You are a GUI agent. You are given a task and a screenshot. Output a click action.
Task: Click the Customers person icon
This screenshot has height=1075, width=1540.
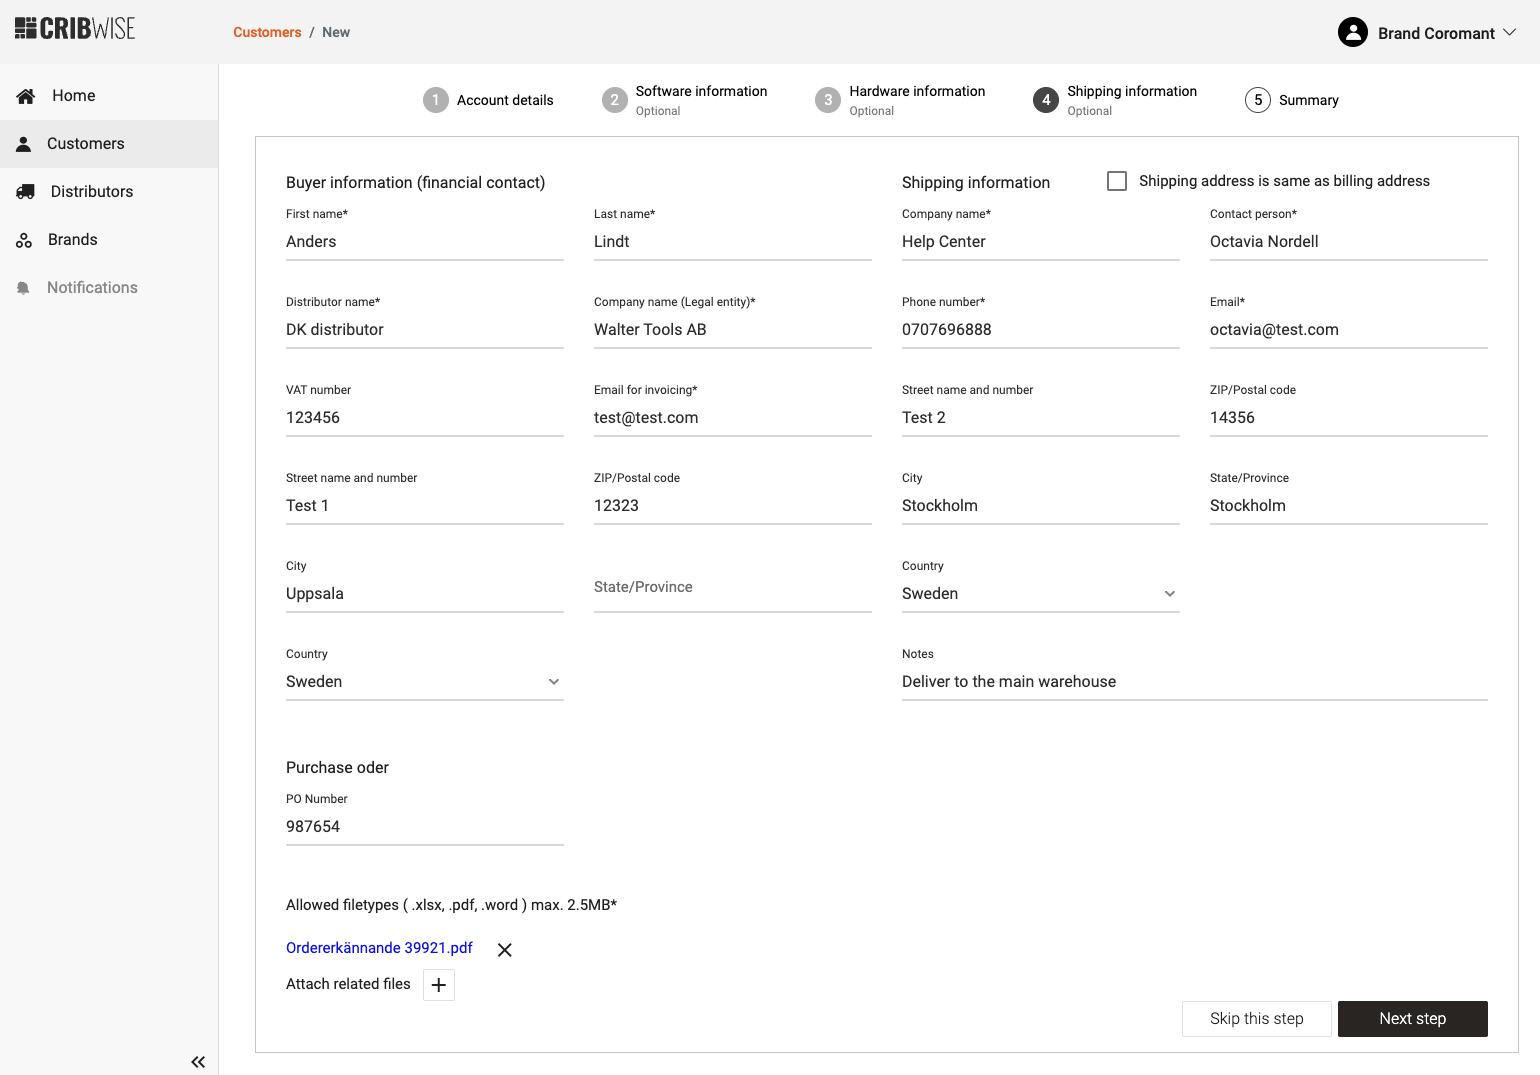point(24,144)
